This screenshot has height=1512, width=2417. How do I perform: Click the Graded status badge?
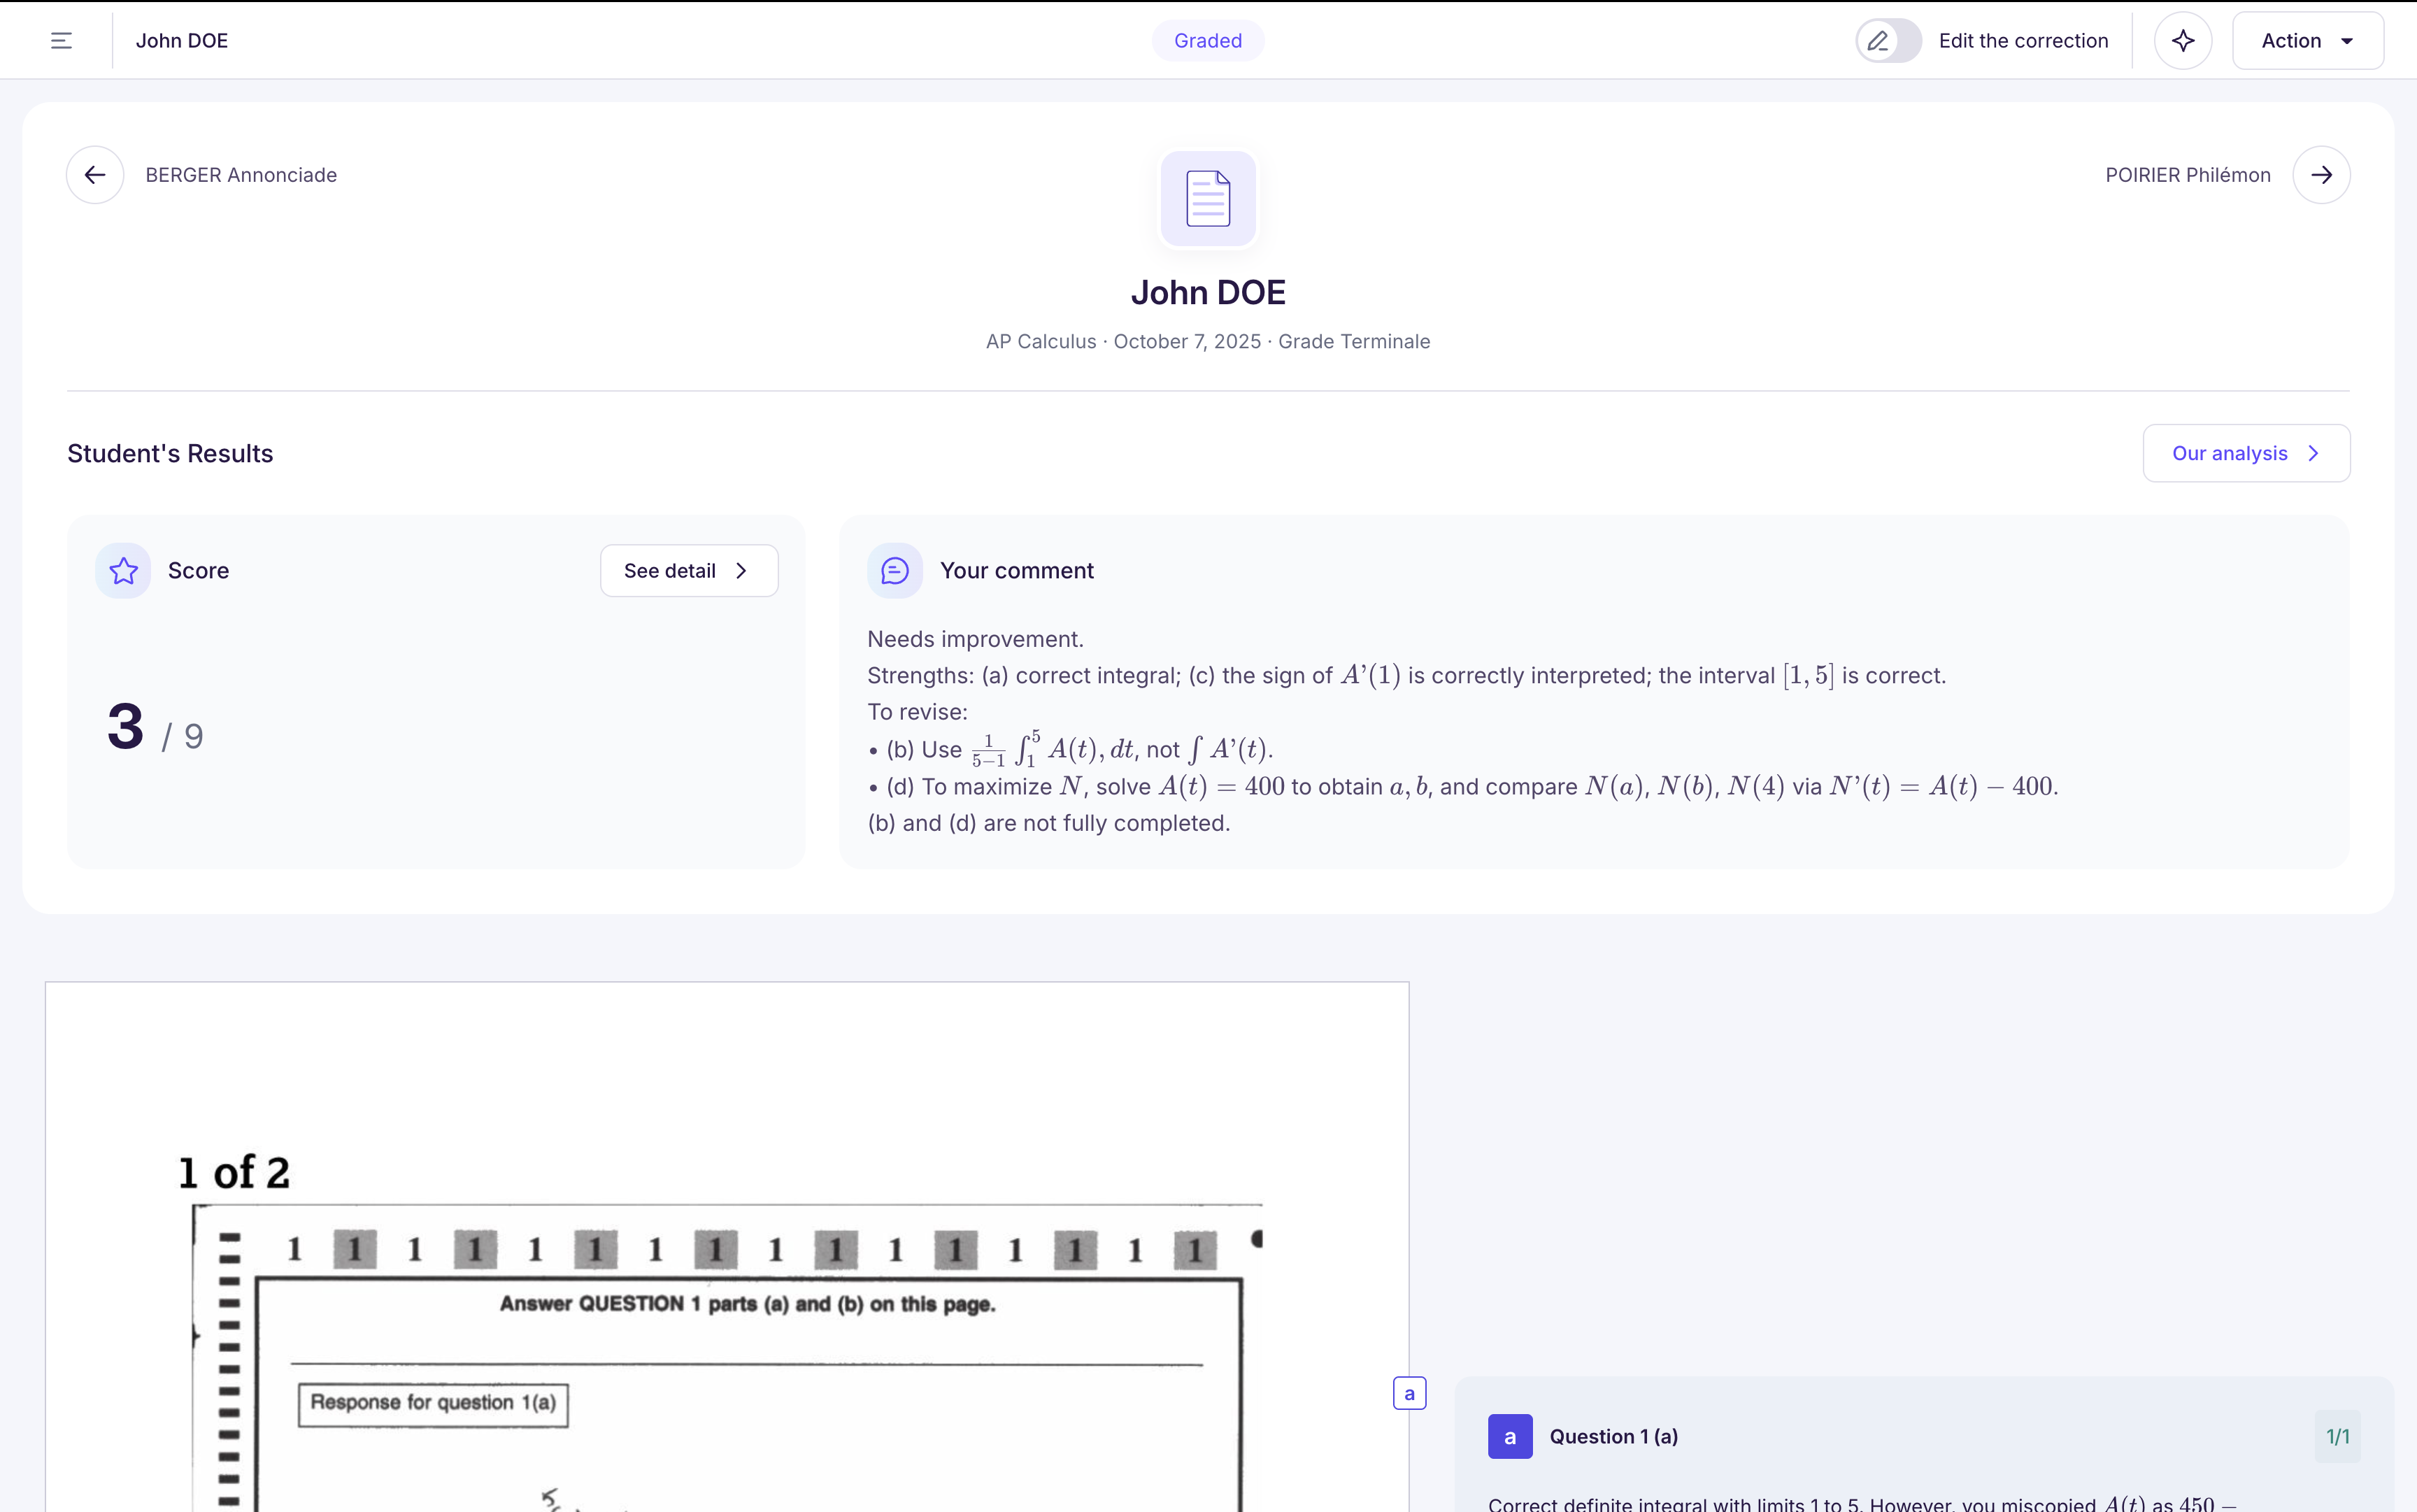[x=1207, y=40]
